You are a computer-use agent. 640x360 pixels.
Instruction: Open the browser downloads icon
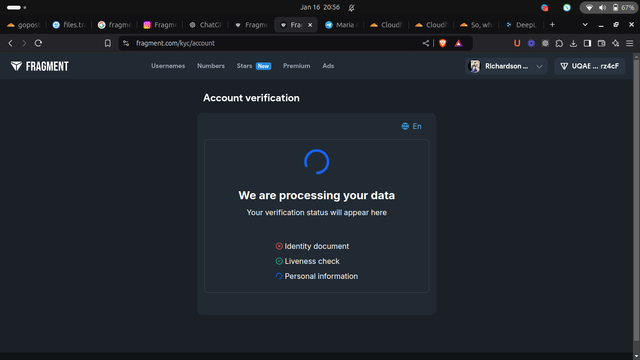tap(573, 43)
